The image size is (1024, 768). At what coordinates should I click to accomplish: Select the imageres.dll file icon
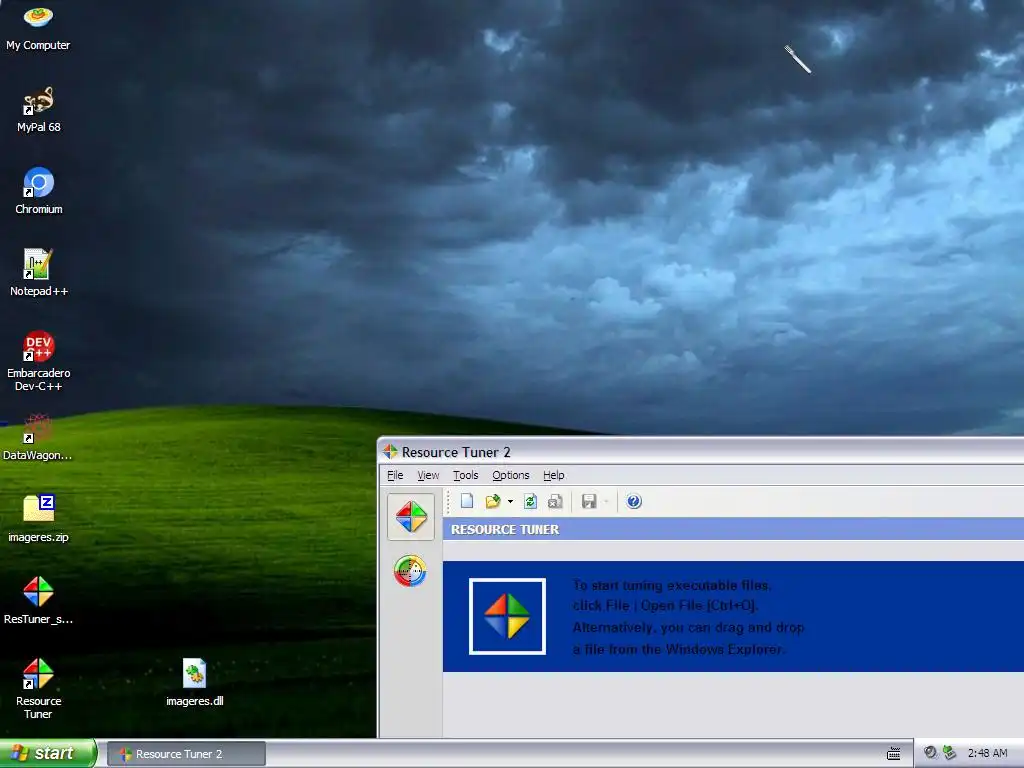[195, 682]
